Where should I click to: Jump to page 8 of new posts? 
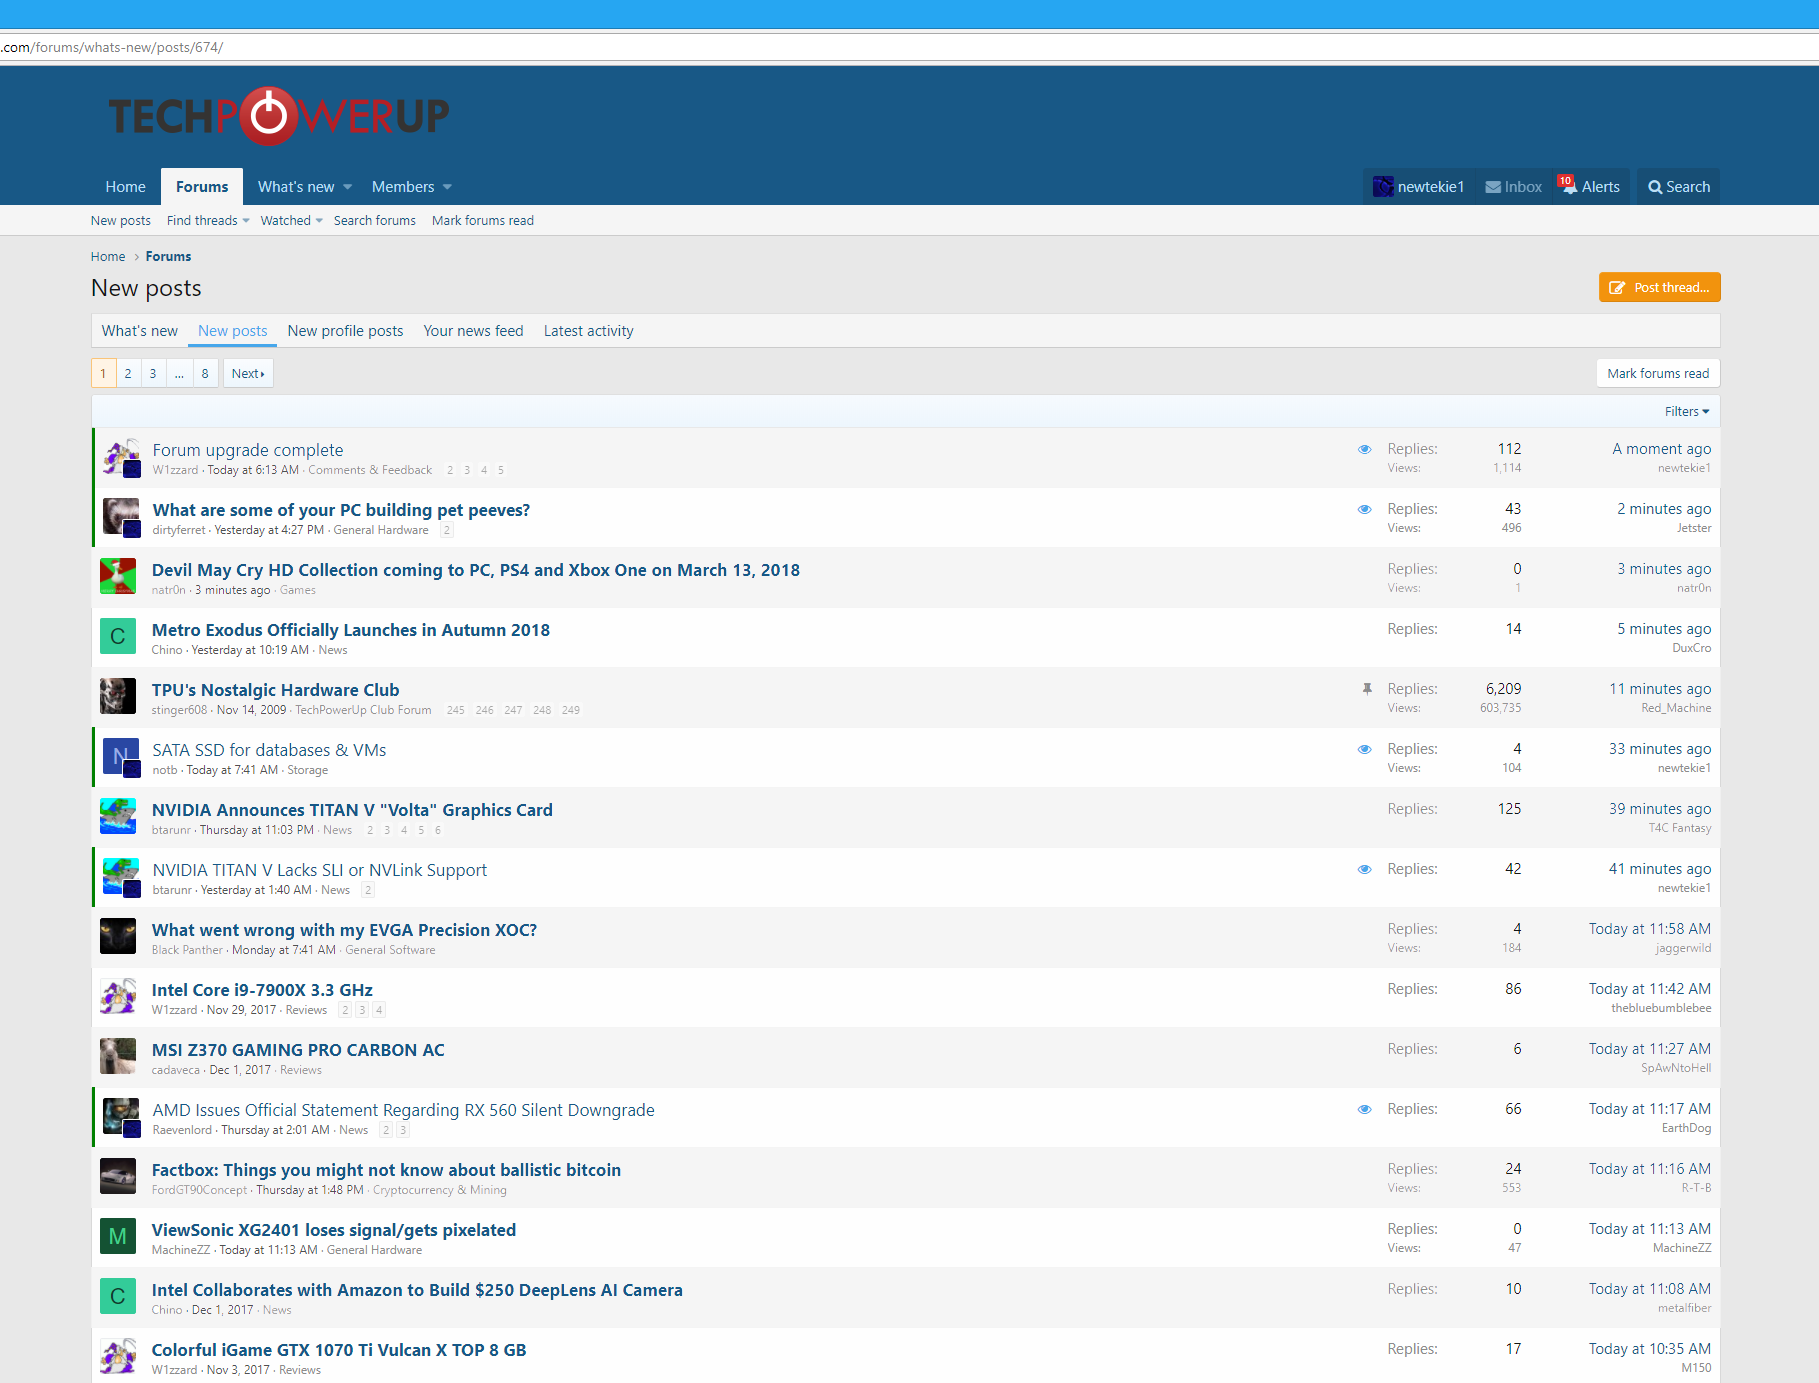click(205, 373)
